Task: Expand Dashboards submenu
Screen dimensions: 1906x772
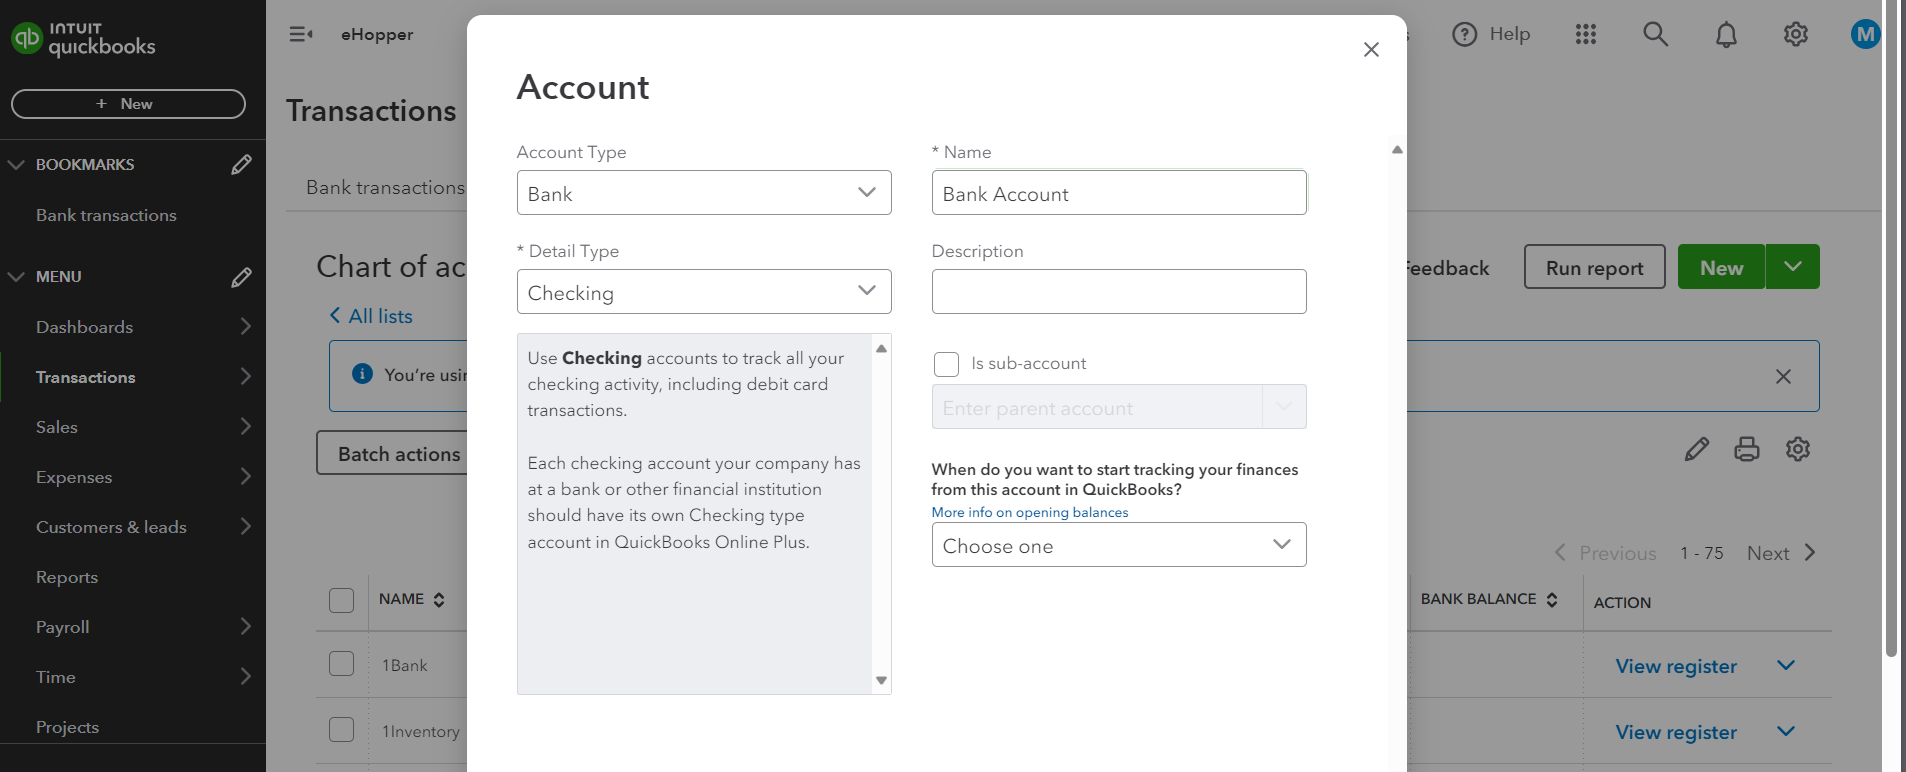Action: (x=245, y=326)
